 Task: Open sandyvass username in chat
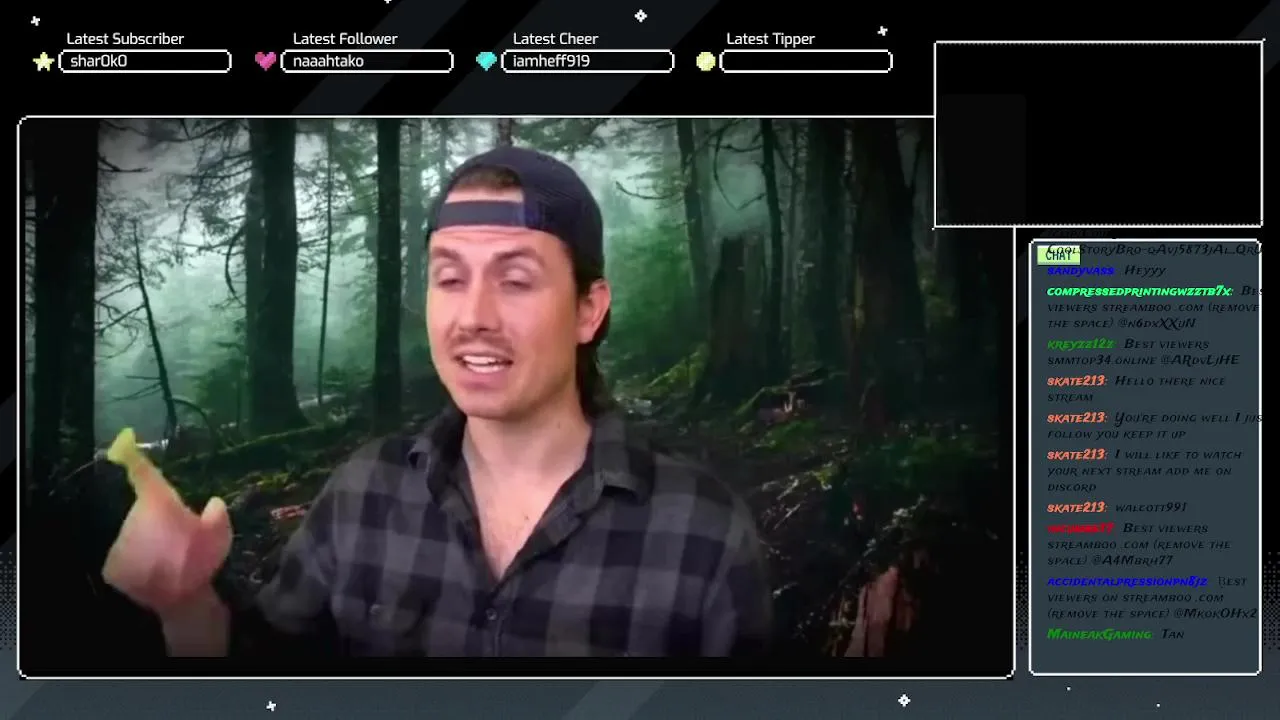click(x=1081, y=271)
